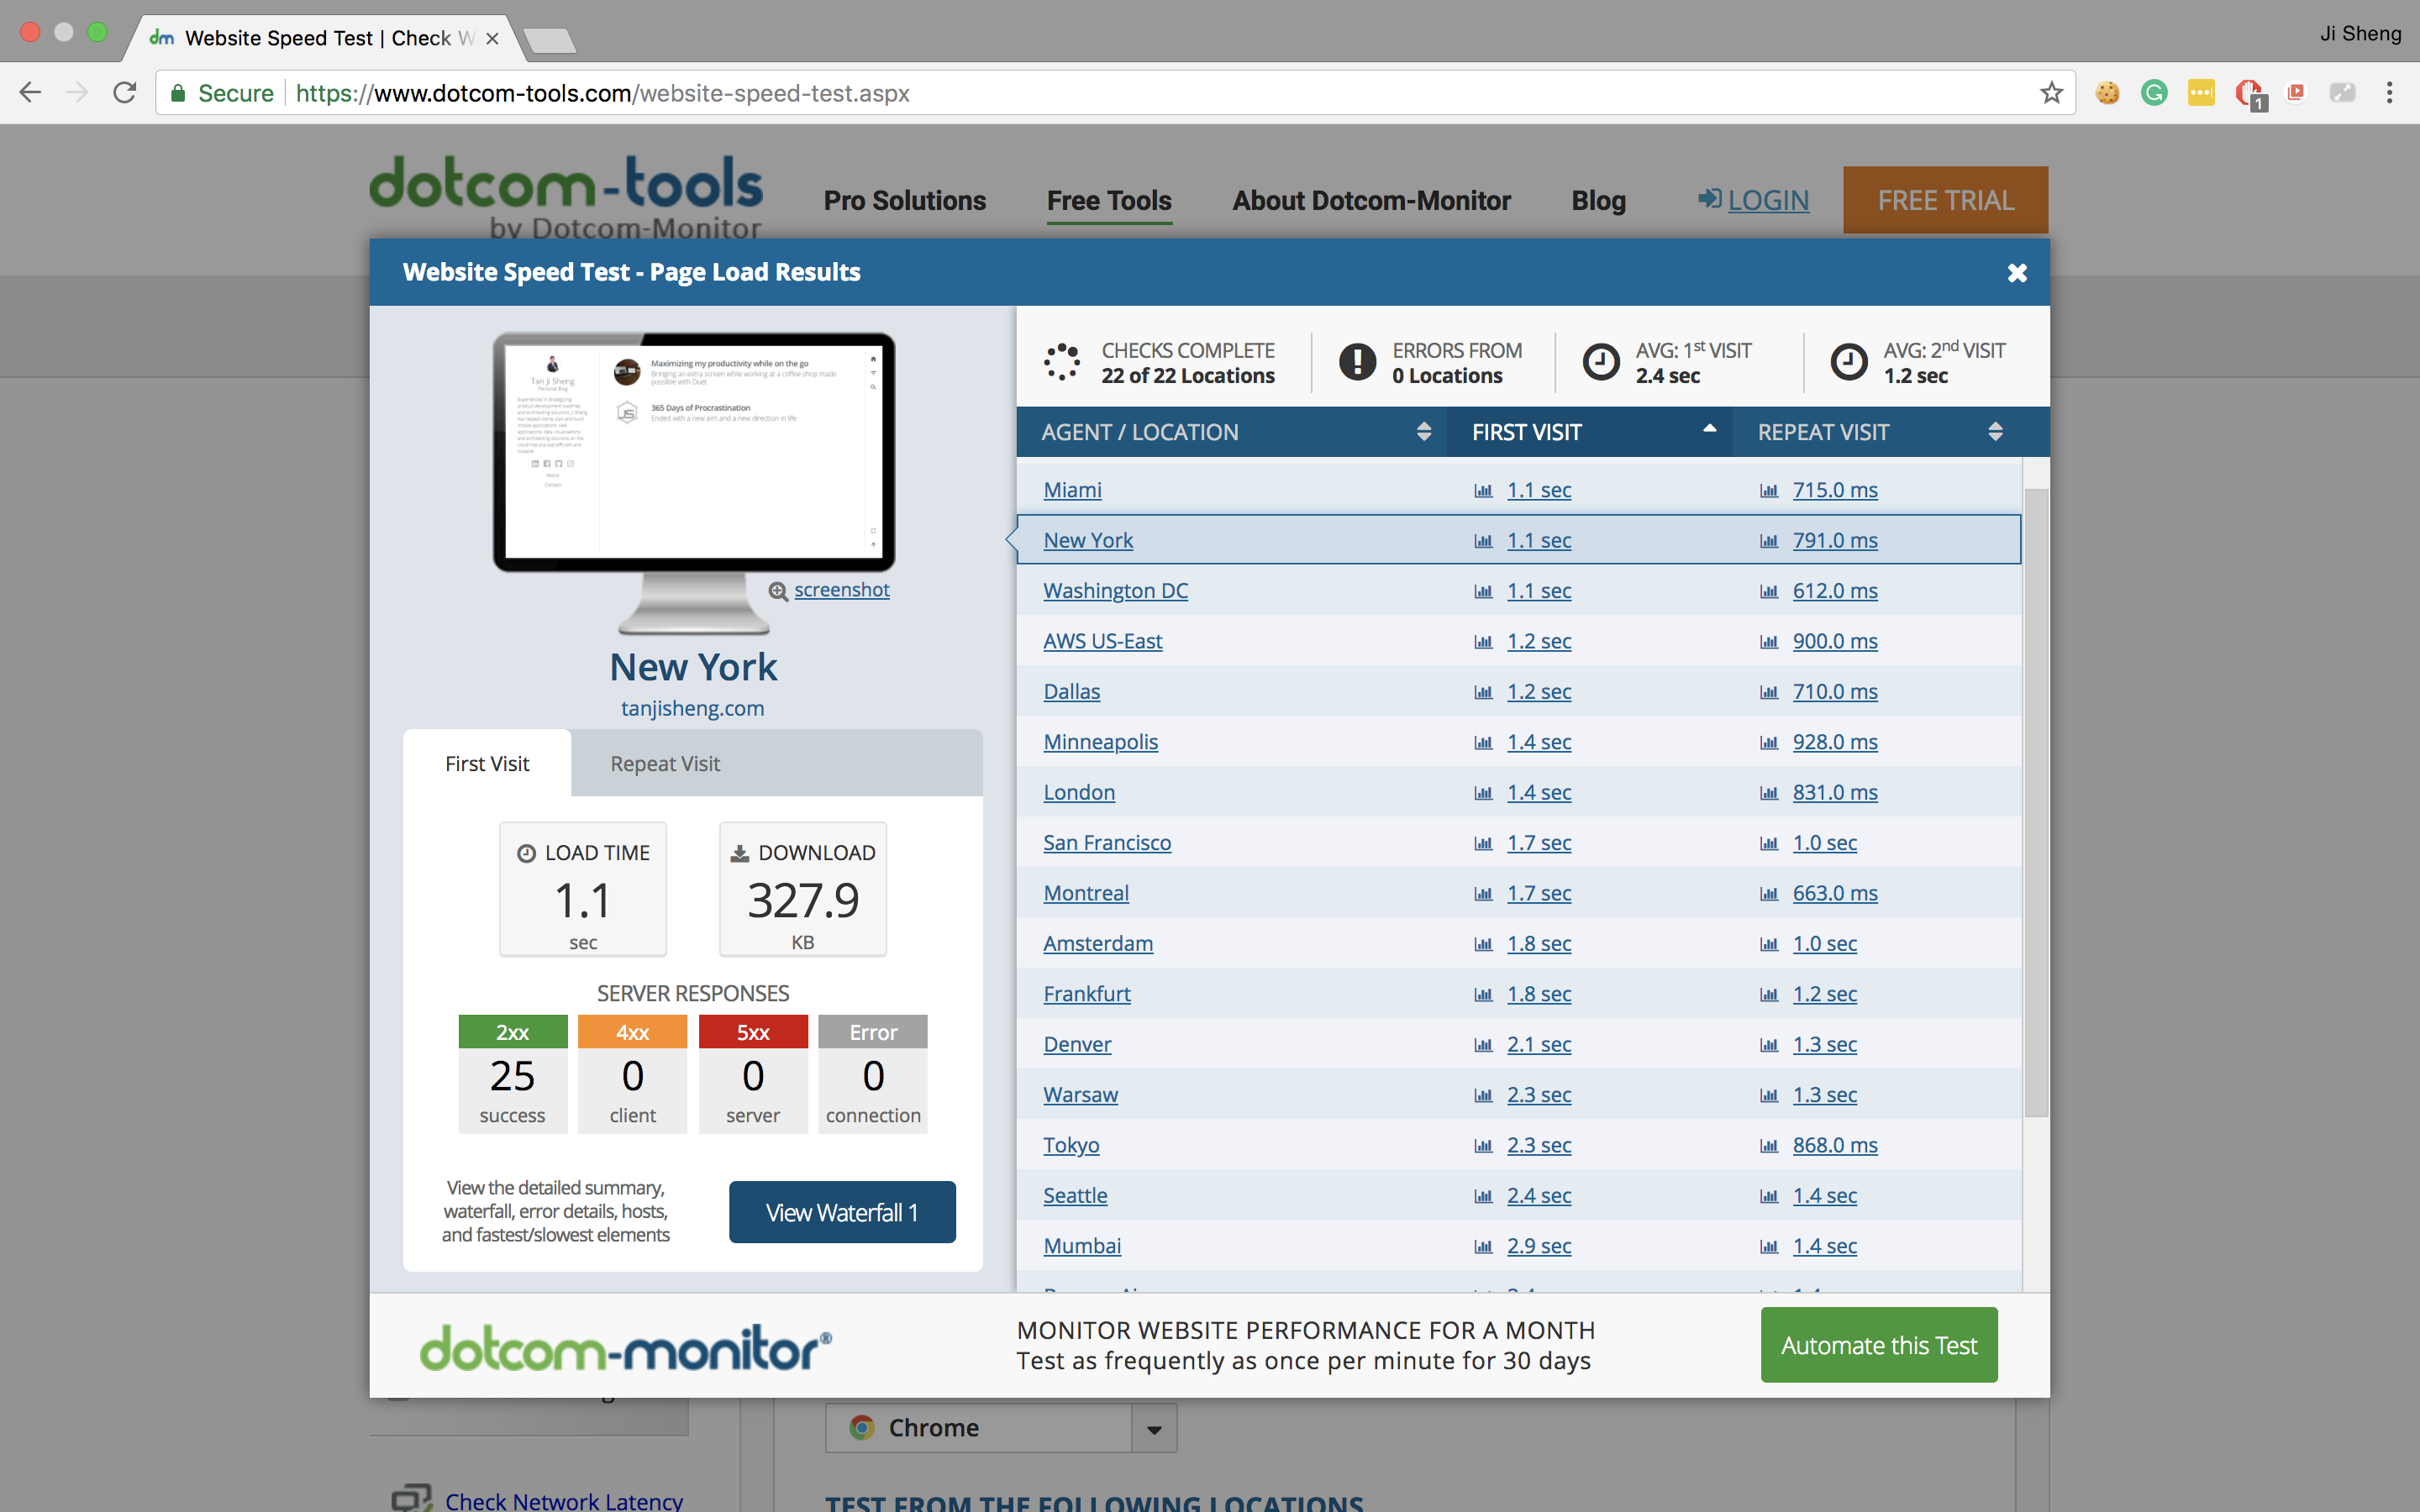
Task: Open chart icon for Washington DC first visit
Action: click(1483, 591)
